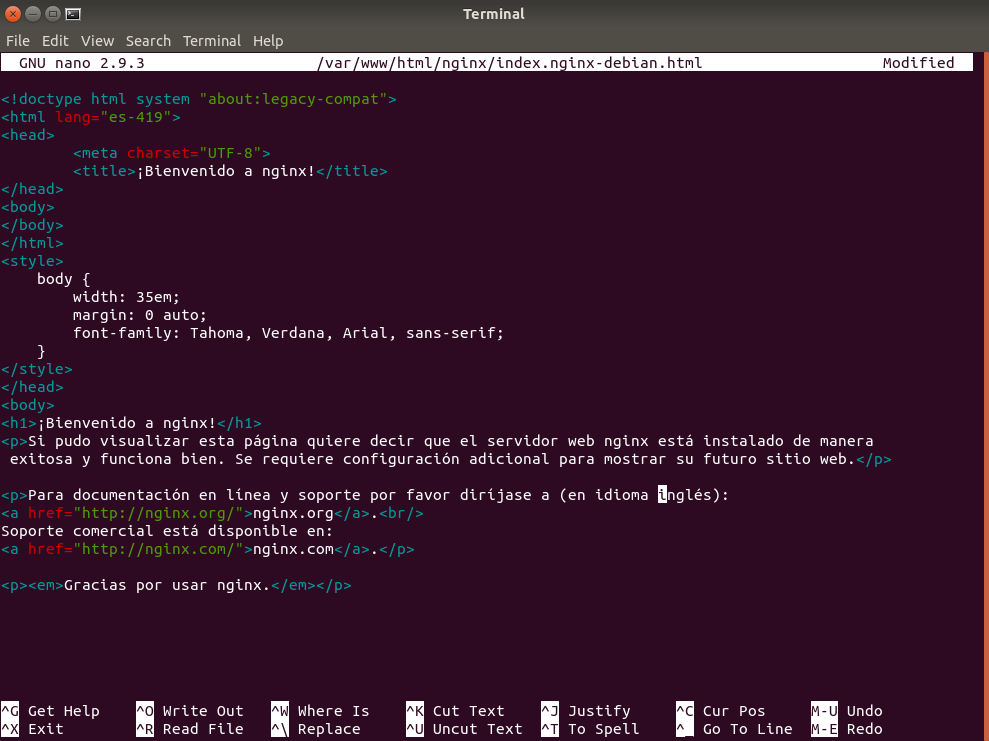This screenshot has width=989, height=741.
Task: Open the Terminal menu
Action: (x=211, y=41)
